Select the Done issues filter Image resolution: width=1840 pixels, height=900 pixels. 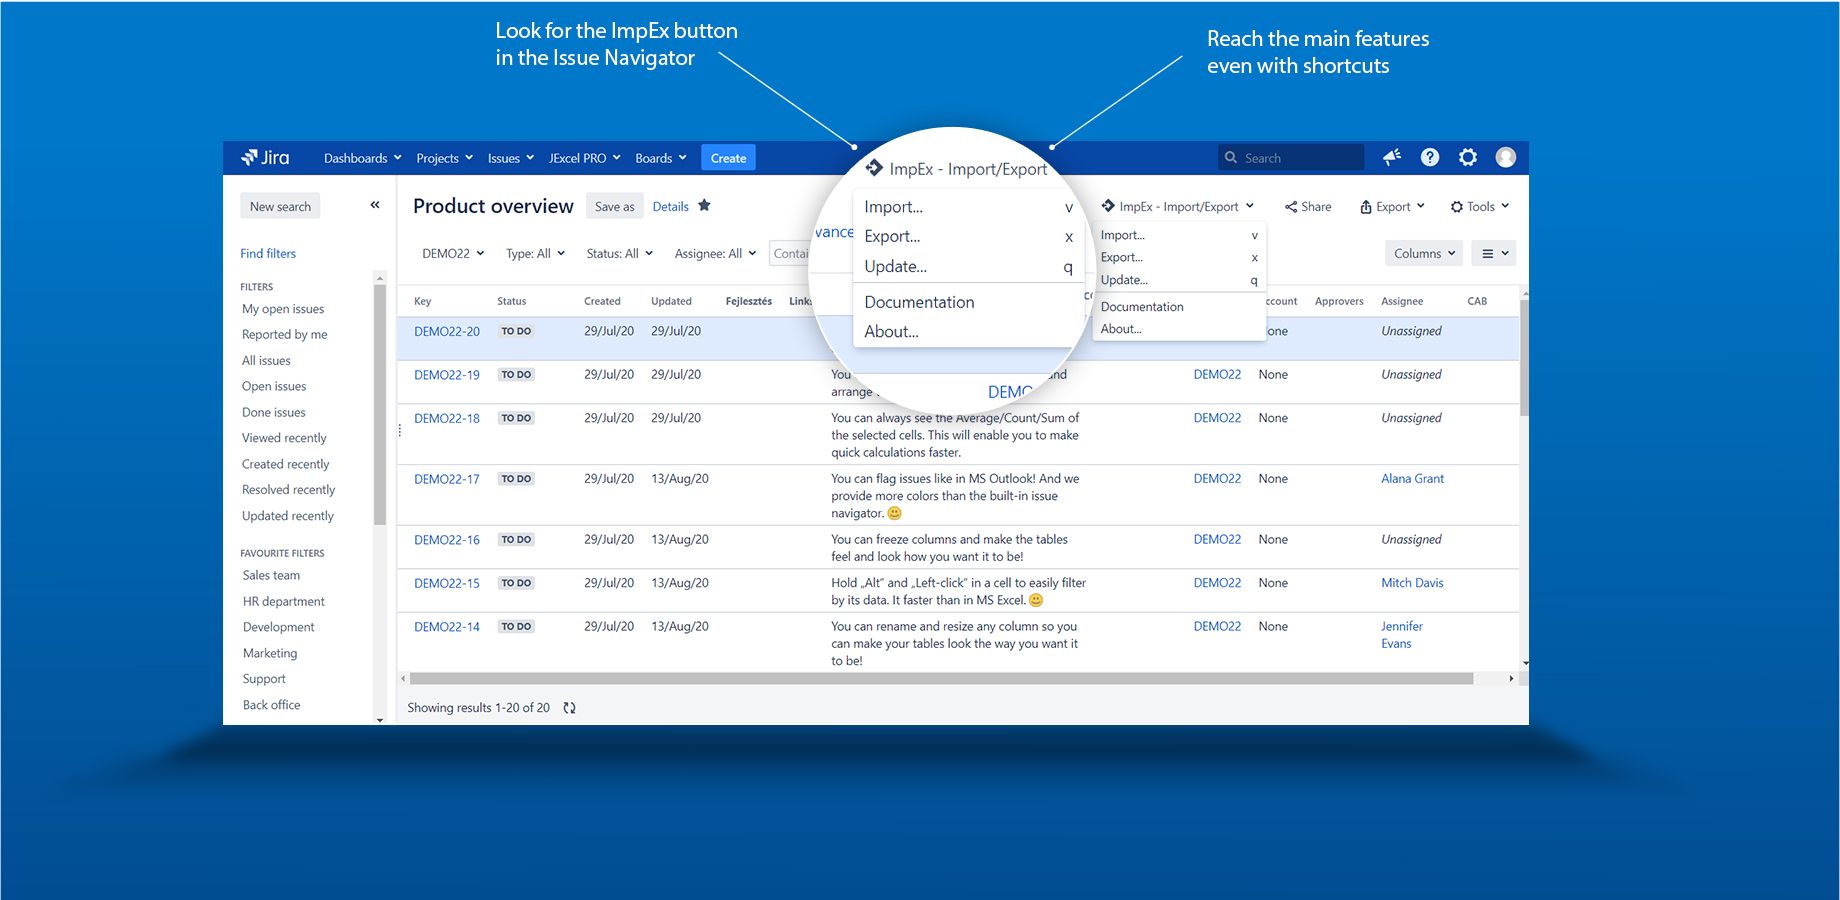(x=274, y=413)
